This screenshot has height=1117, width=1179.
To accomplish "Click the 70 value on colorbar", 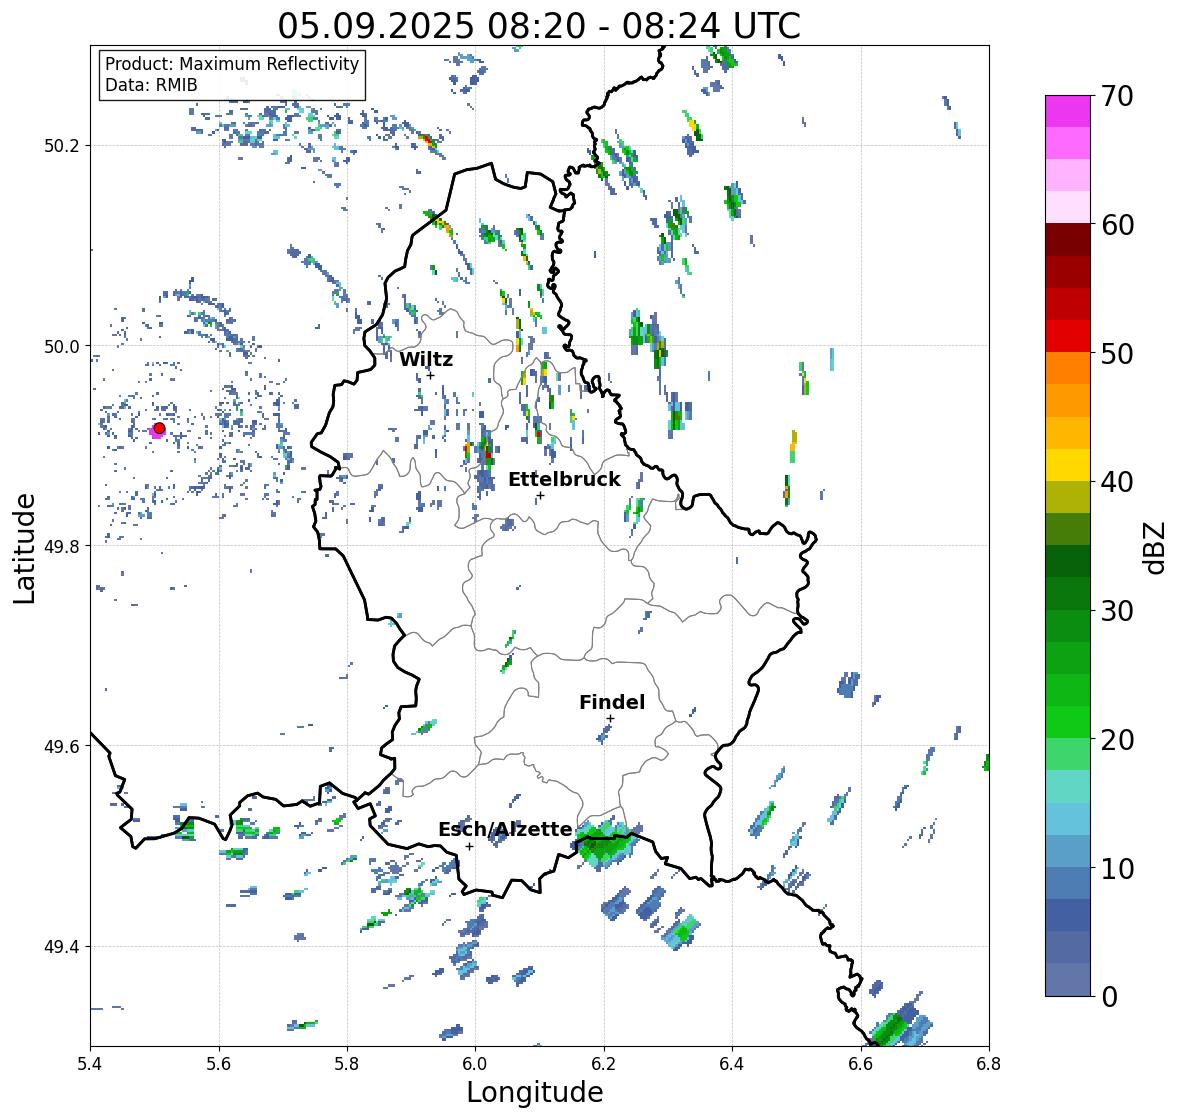I will (x=1116, y=96).
